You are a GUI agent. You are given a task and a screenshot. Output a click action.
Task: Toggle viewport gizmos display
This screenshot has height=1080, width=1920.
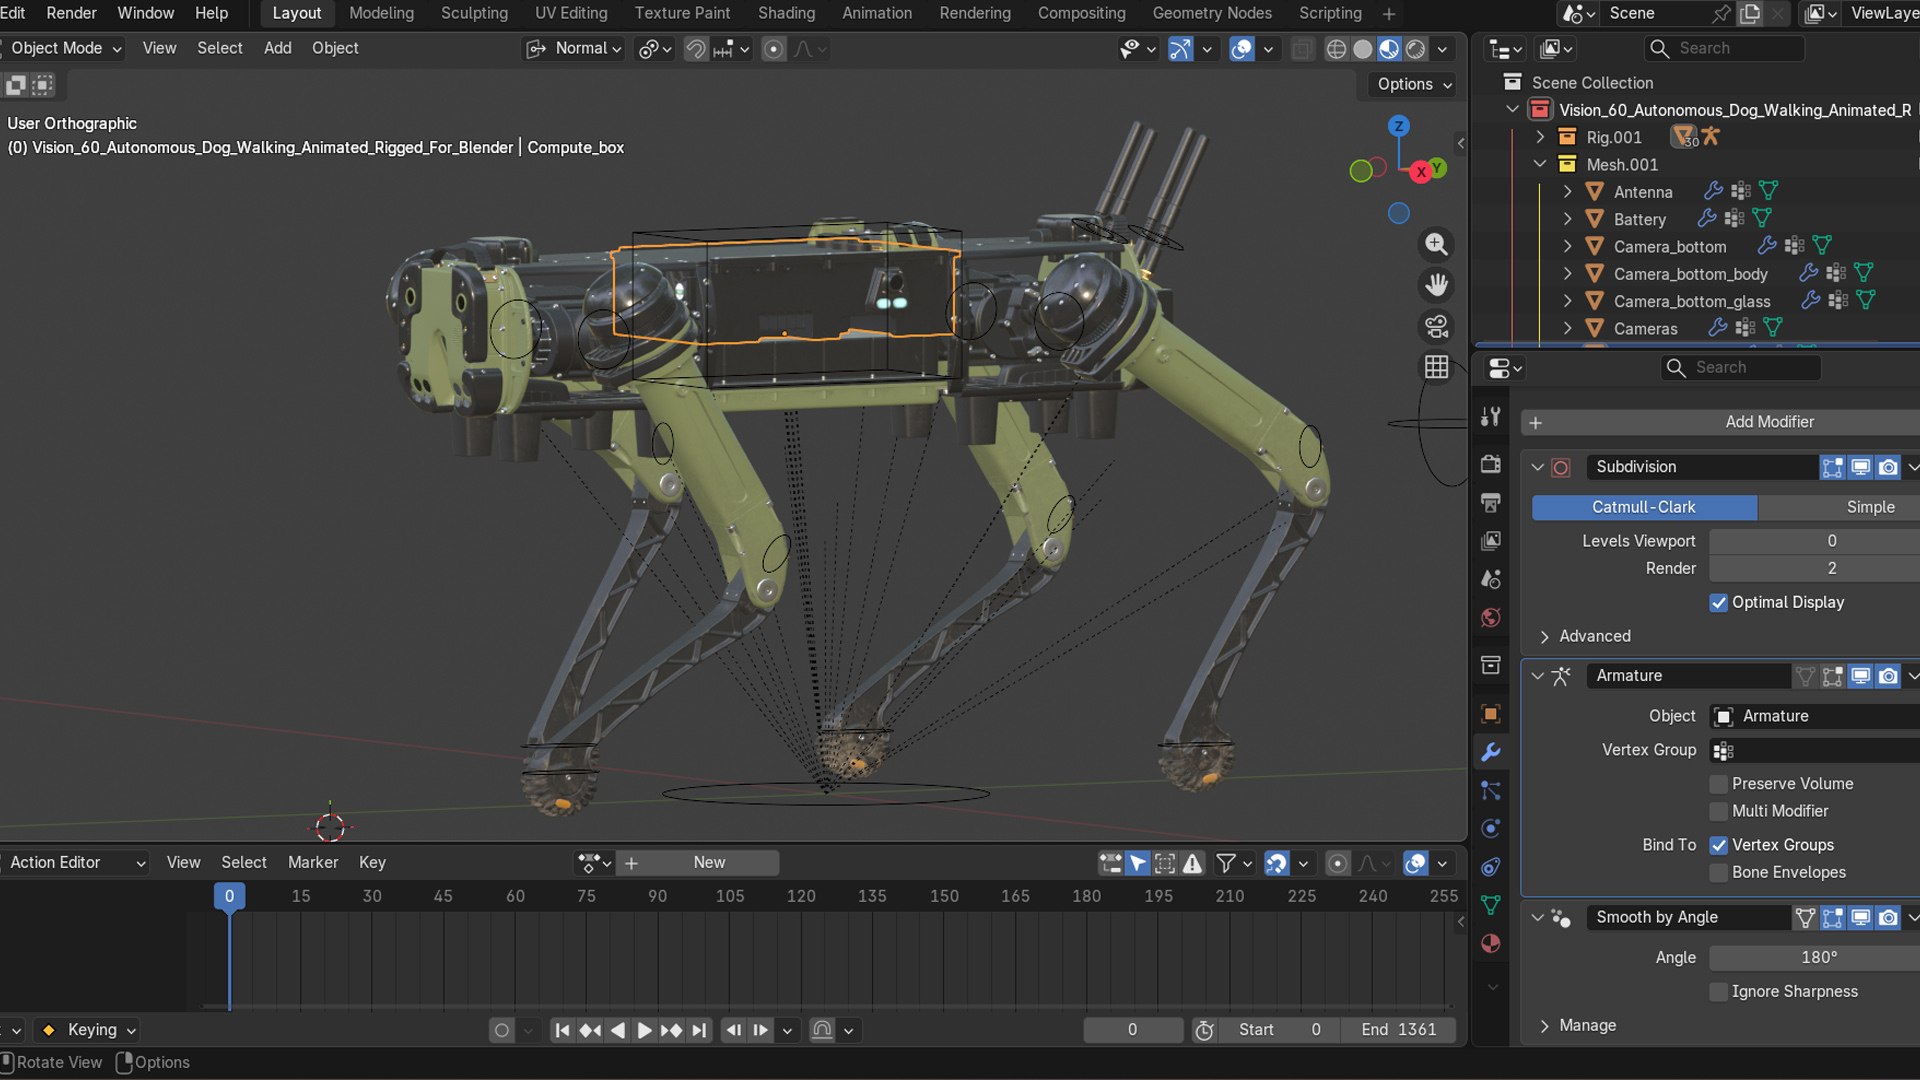tap(1180, 49)
